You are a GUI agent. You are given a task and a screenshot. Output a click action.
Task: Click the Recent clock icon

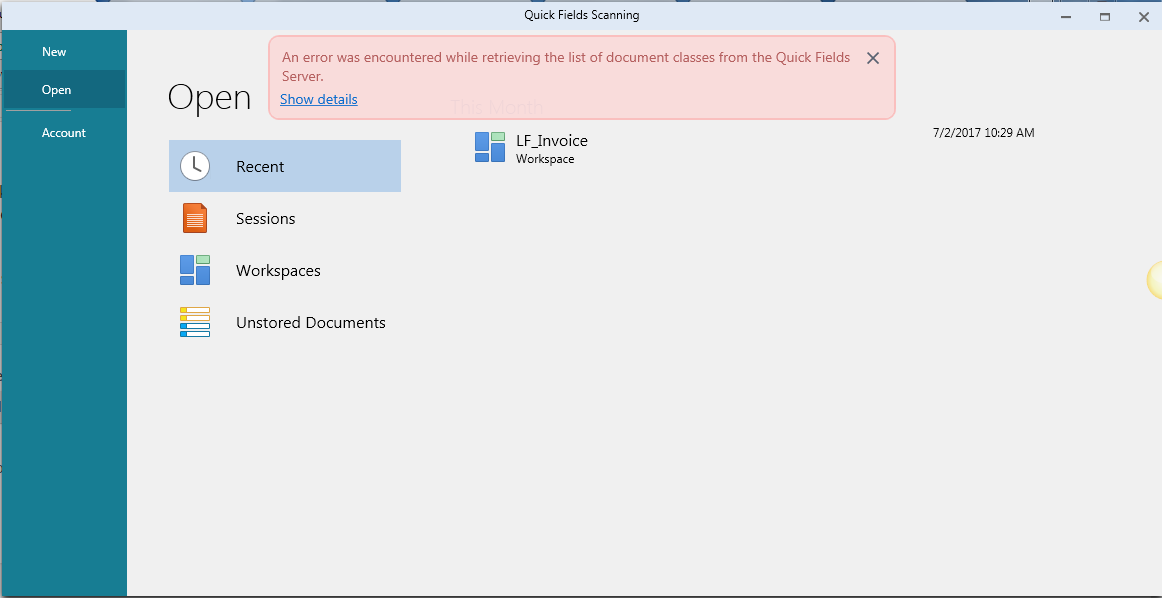pos(195,166)
